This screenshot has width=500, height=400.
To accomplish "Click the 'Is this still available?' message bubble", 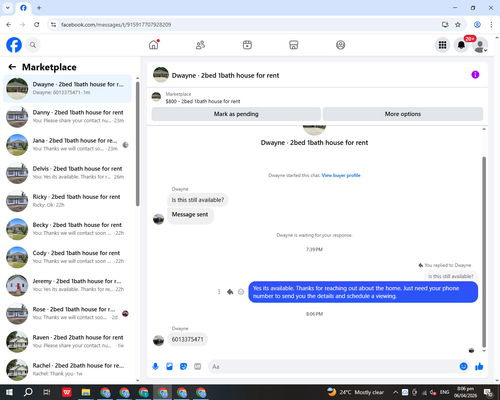I will 198,200.
